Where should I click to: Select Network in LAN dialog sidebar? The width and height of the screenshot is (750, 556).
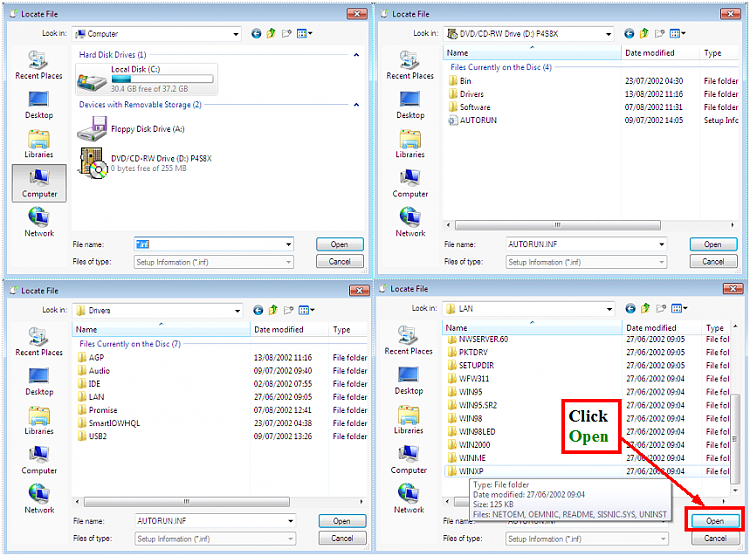[x=409, y=499]
